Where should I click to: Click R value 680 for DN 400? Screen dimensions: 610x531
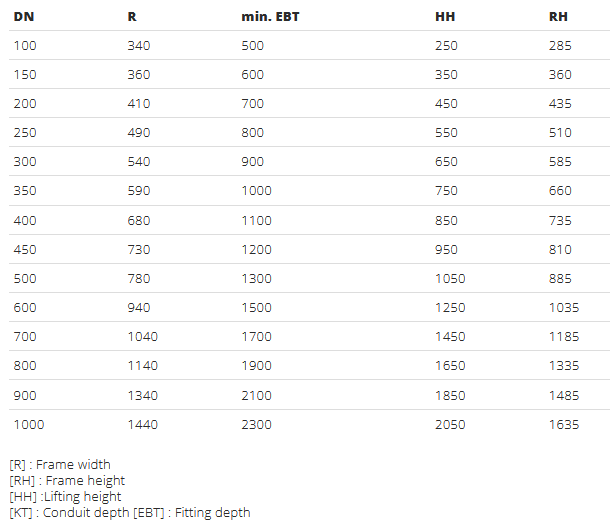coord(139,220)
